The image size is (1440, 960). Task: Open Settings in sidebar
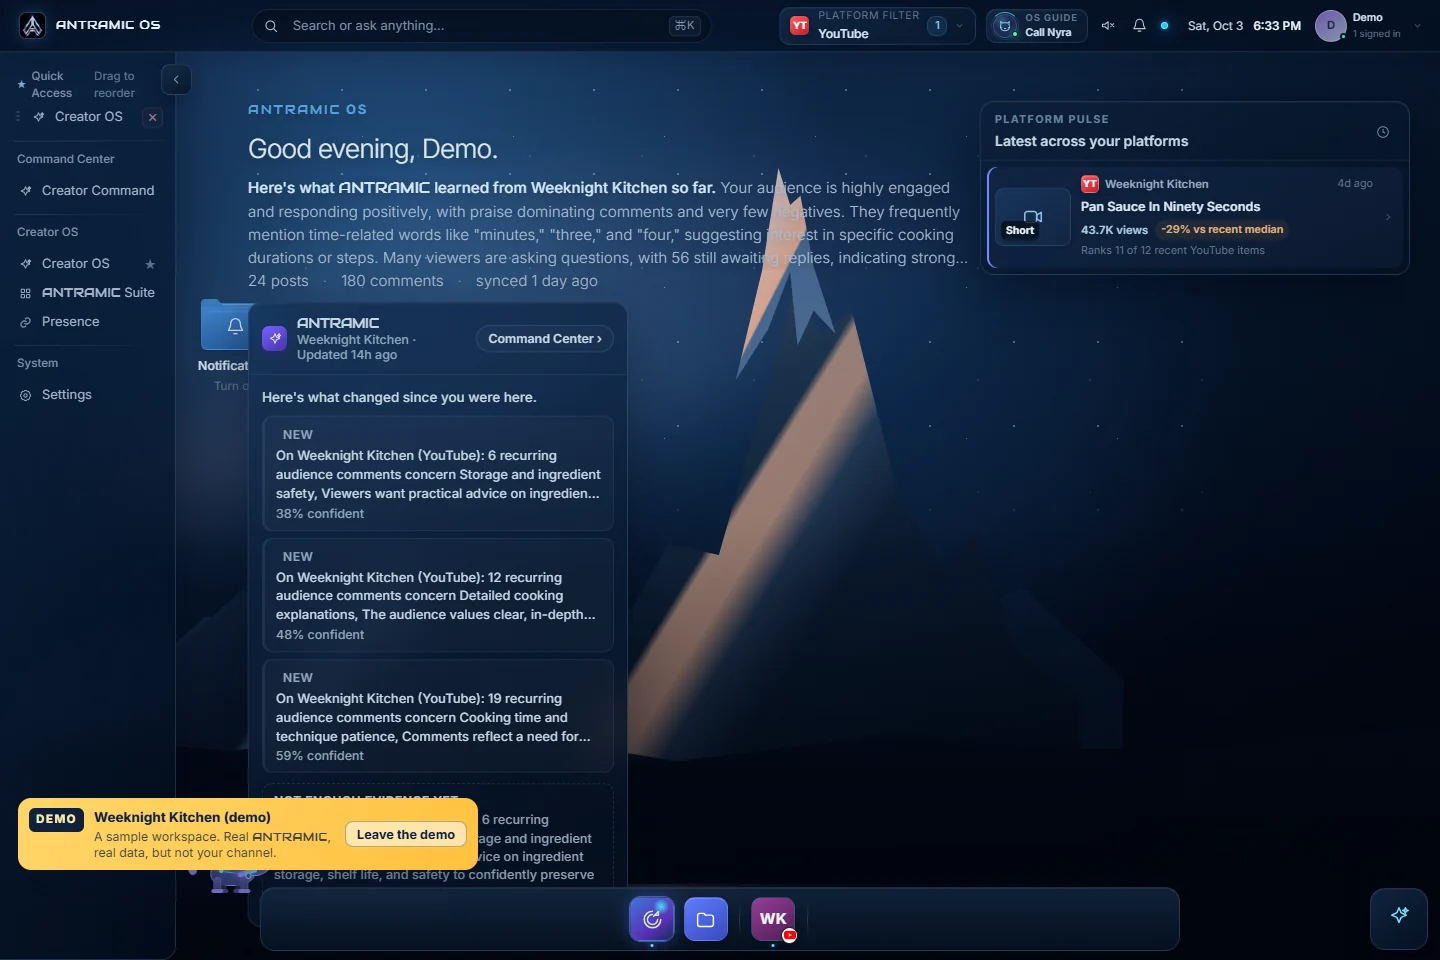point(87,395)
